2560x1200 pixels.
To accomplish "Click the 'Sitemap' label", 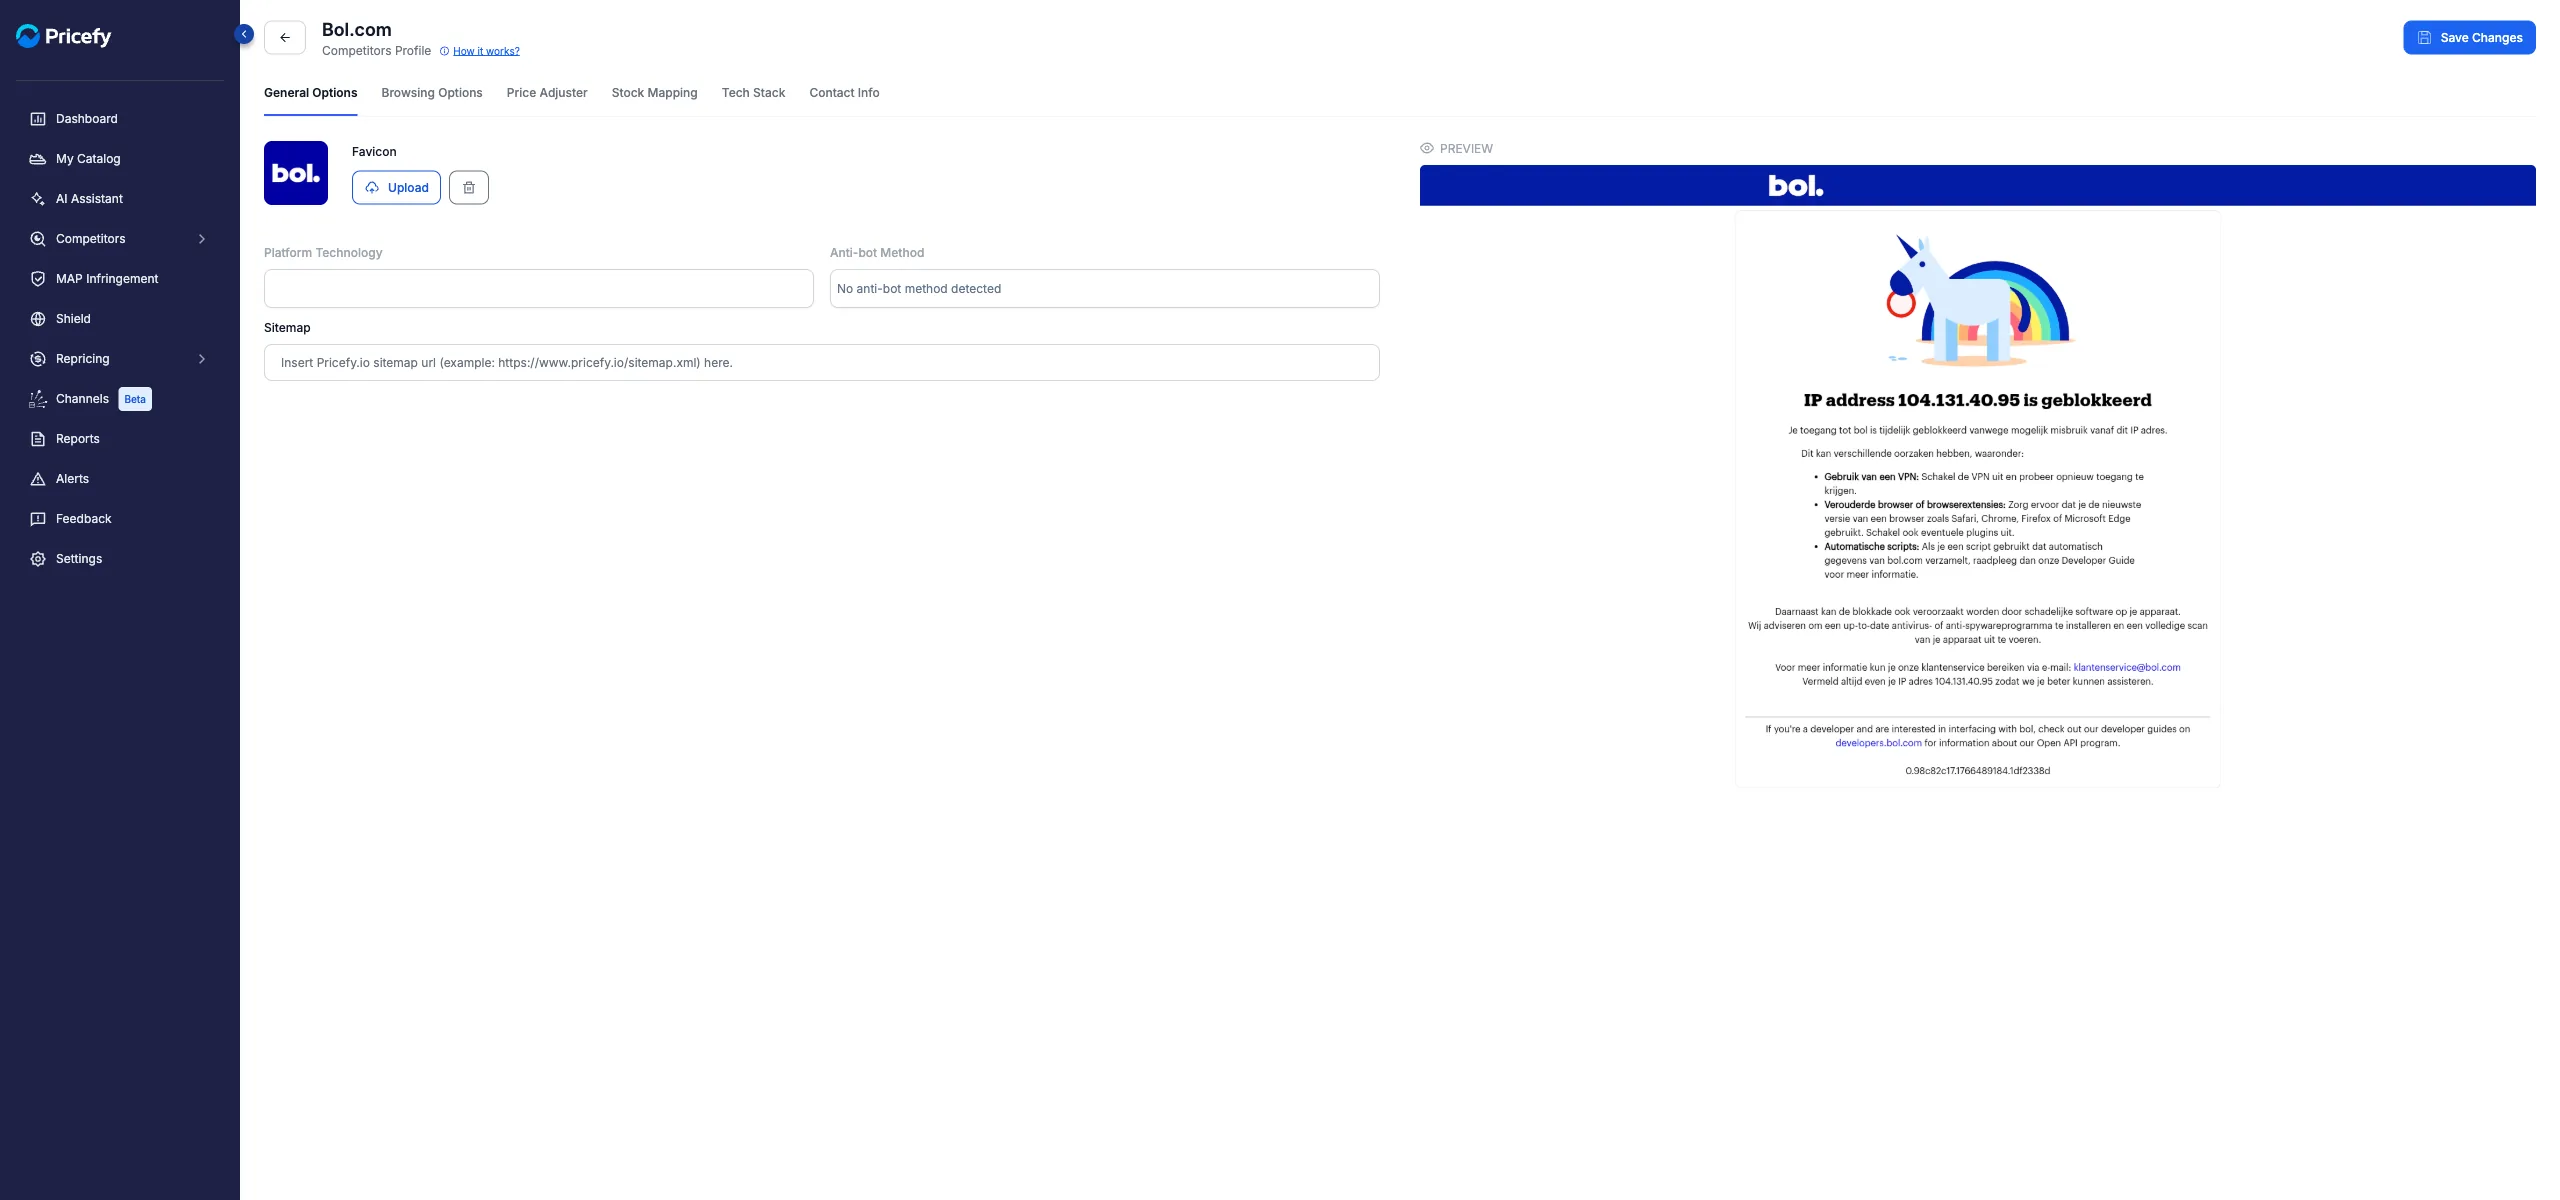I will point(287,328).
